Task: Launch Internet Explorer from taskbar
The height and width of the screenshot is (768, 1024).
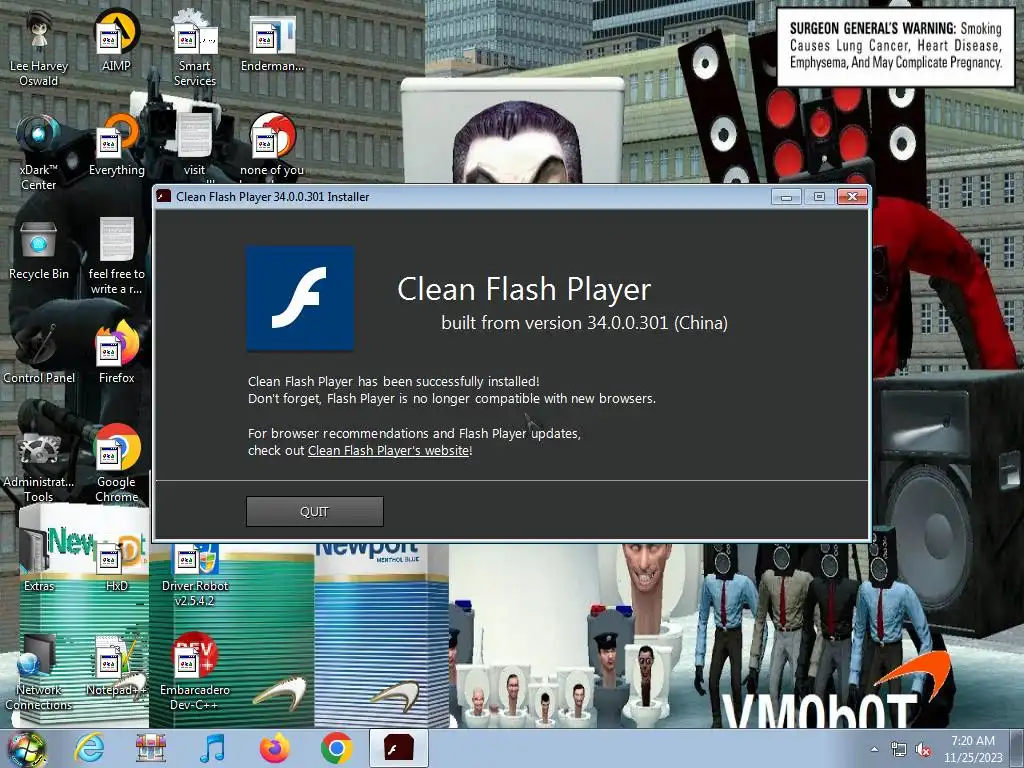Action: 89,748
